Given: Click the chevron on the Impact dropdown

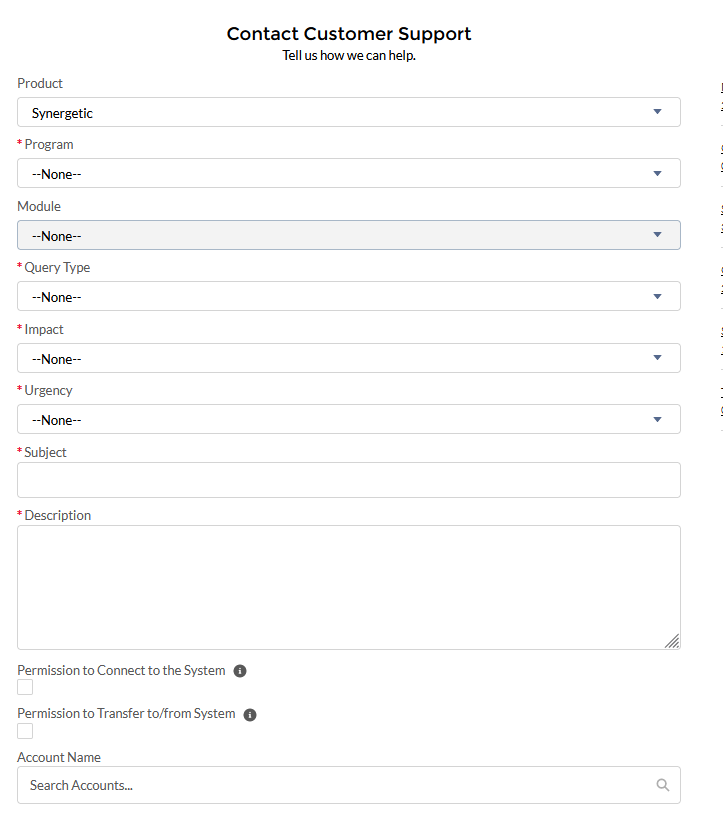Looking at the screenshot, I should tap(658, 358).
